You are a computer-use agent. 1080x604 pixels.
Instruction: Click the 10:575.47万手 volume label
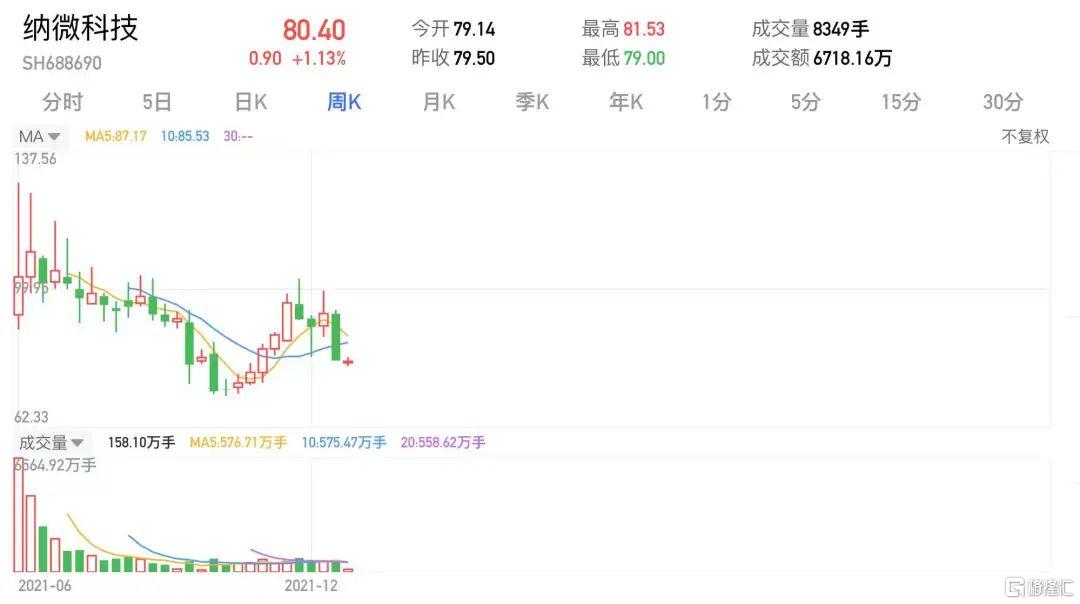(344, 442)
